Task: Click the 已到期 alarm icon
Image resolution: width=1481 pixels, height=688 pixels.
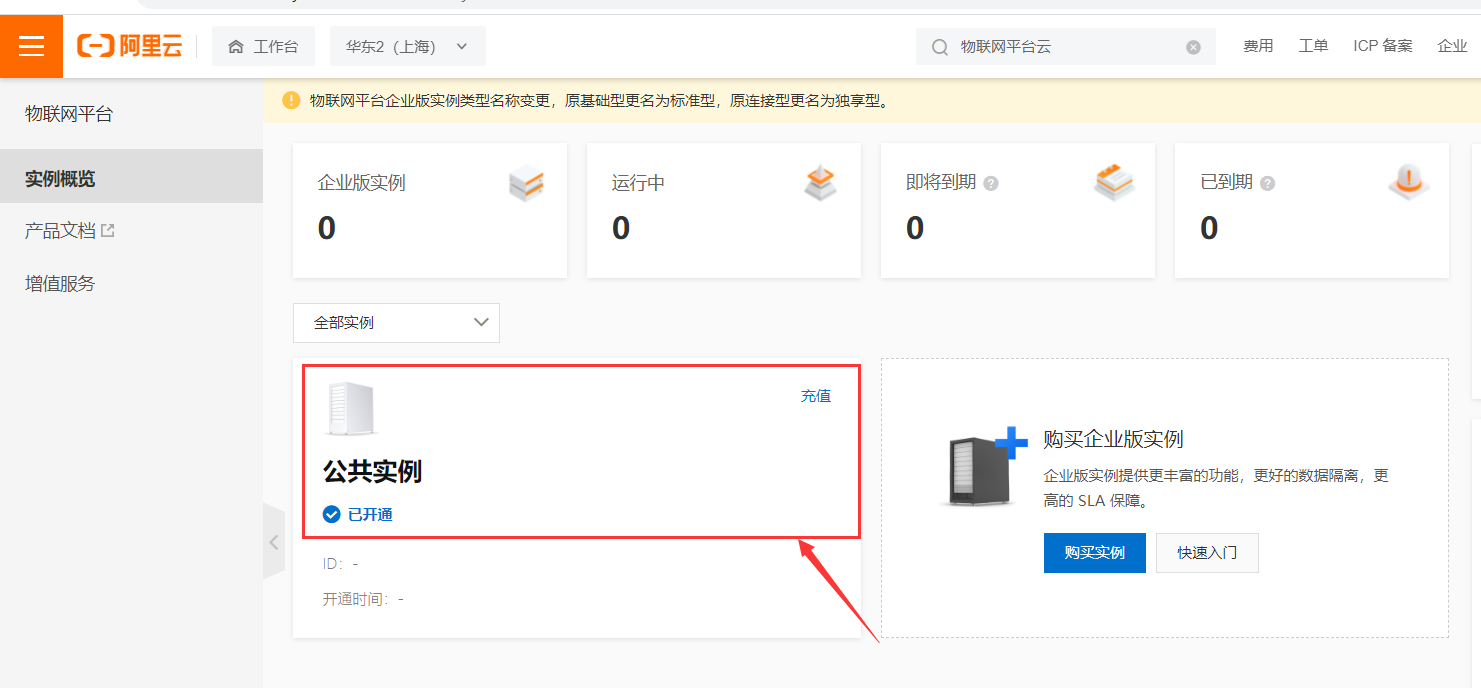Action: [1409, 181]
